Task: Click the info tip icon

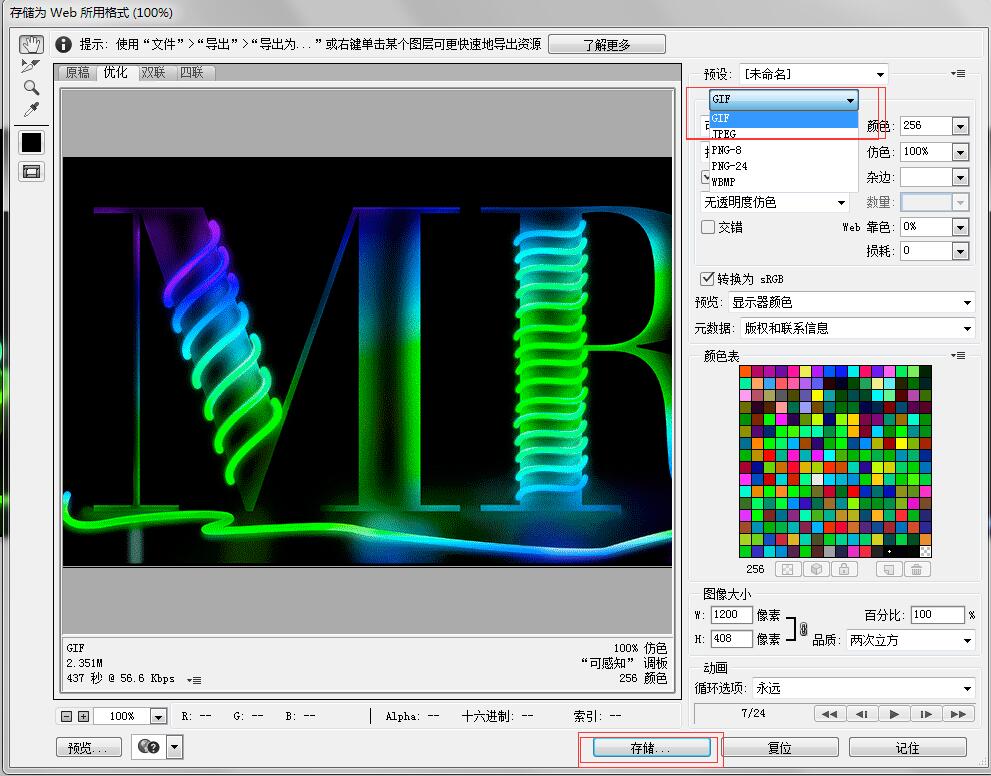Action: pyautogui.click(x=63, y=44)
